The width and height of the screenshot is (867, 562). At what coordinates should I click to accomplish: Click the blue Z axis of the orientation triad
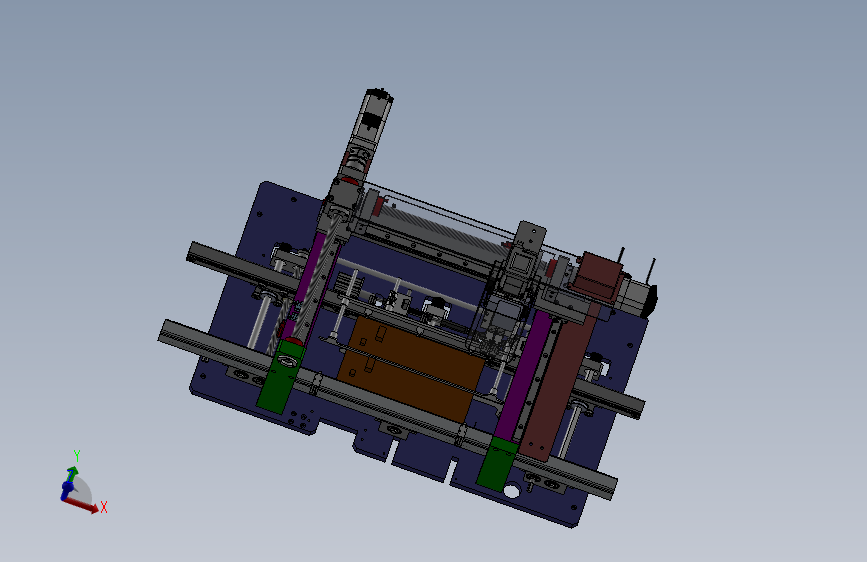(67, 490)
